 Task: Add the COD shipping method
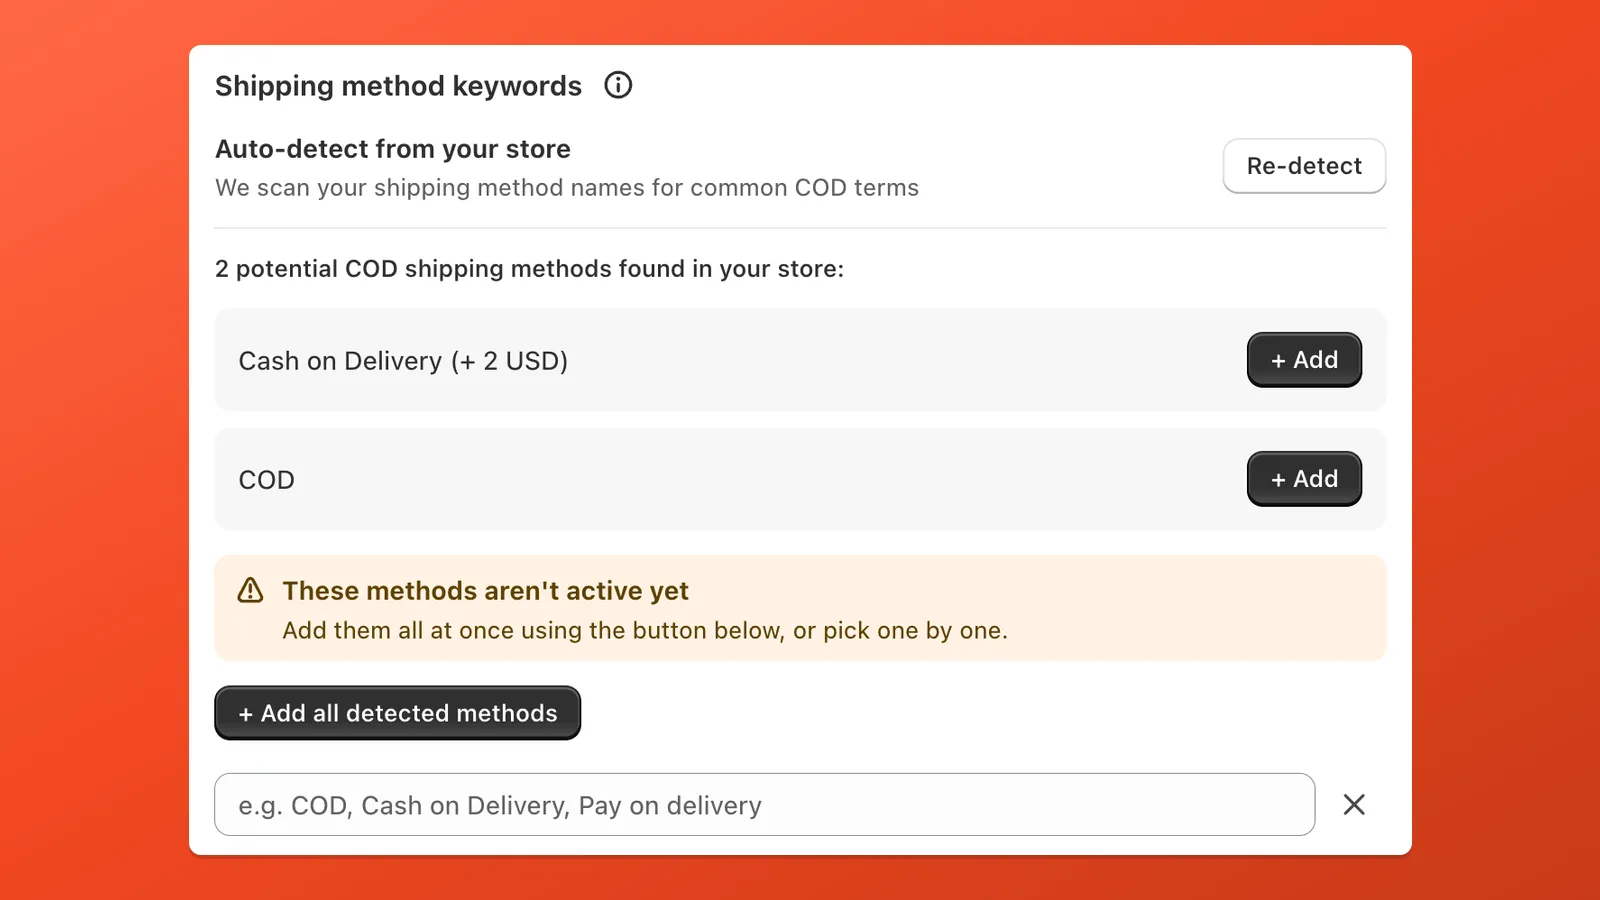point(1304,479)
